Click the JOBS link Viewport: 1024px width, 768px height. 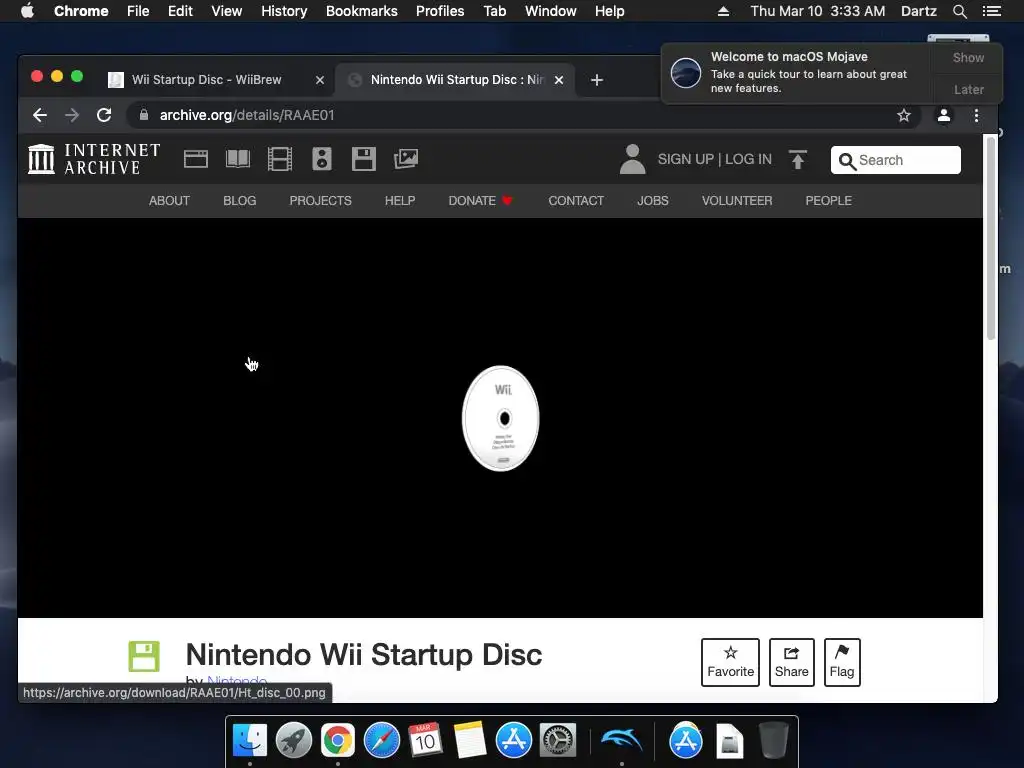coord(653,200)
